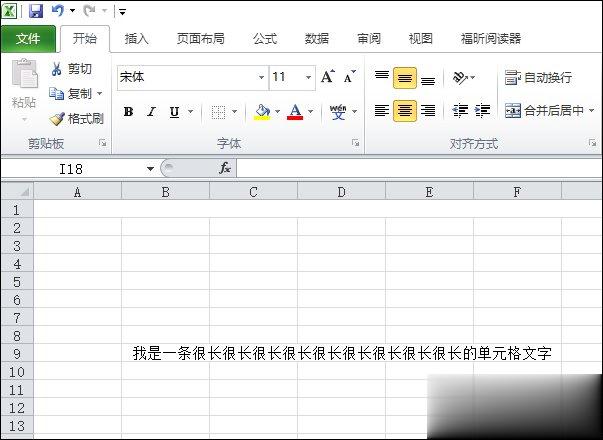
Task: Click 自动换行 wrap text button
Action: coord(538,78)
